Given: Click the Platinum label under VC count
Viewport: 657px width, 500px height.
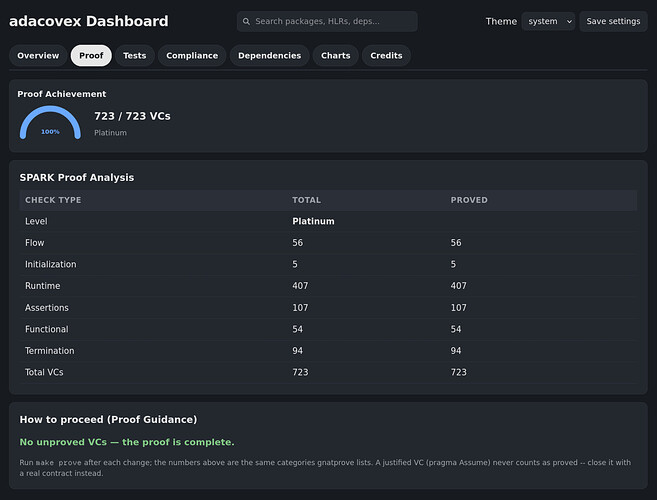Looking at the screenshot, I should tap(110, 133).
